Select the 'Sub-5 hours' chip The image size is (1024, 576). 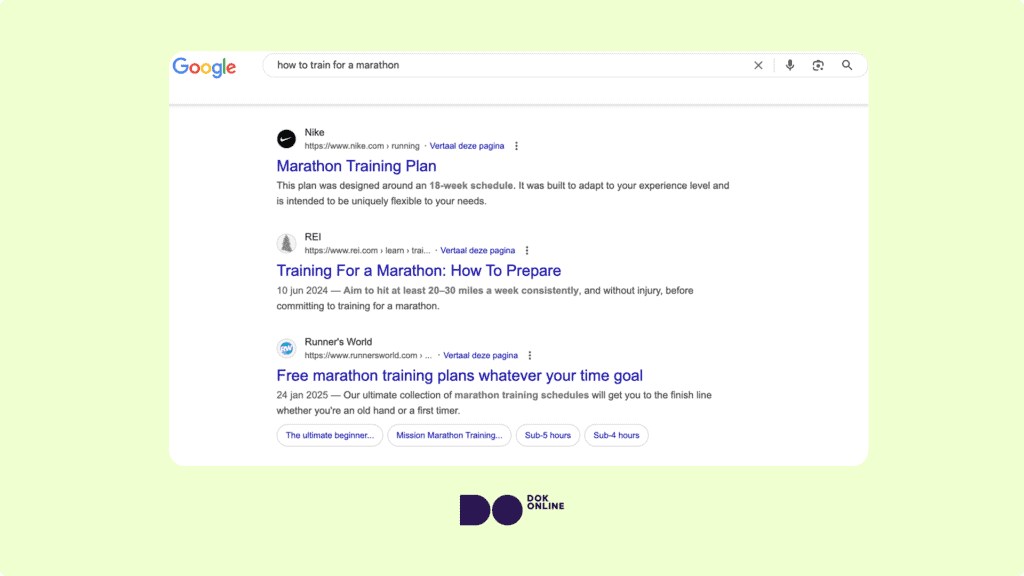[548, 435]
